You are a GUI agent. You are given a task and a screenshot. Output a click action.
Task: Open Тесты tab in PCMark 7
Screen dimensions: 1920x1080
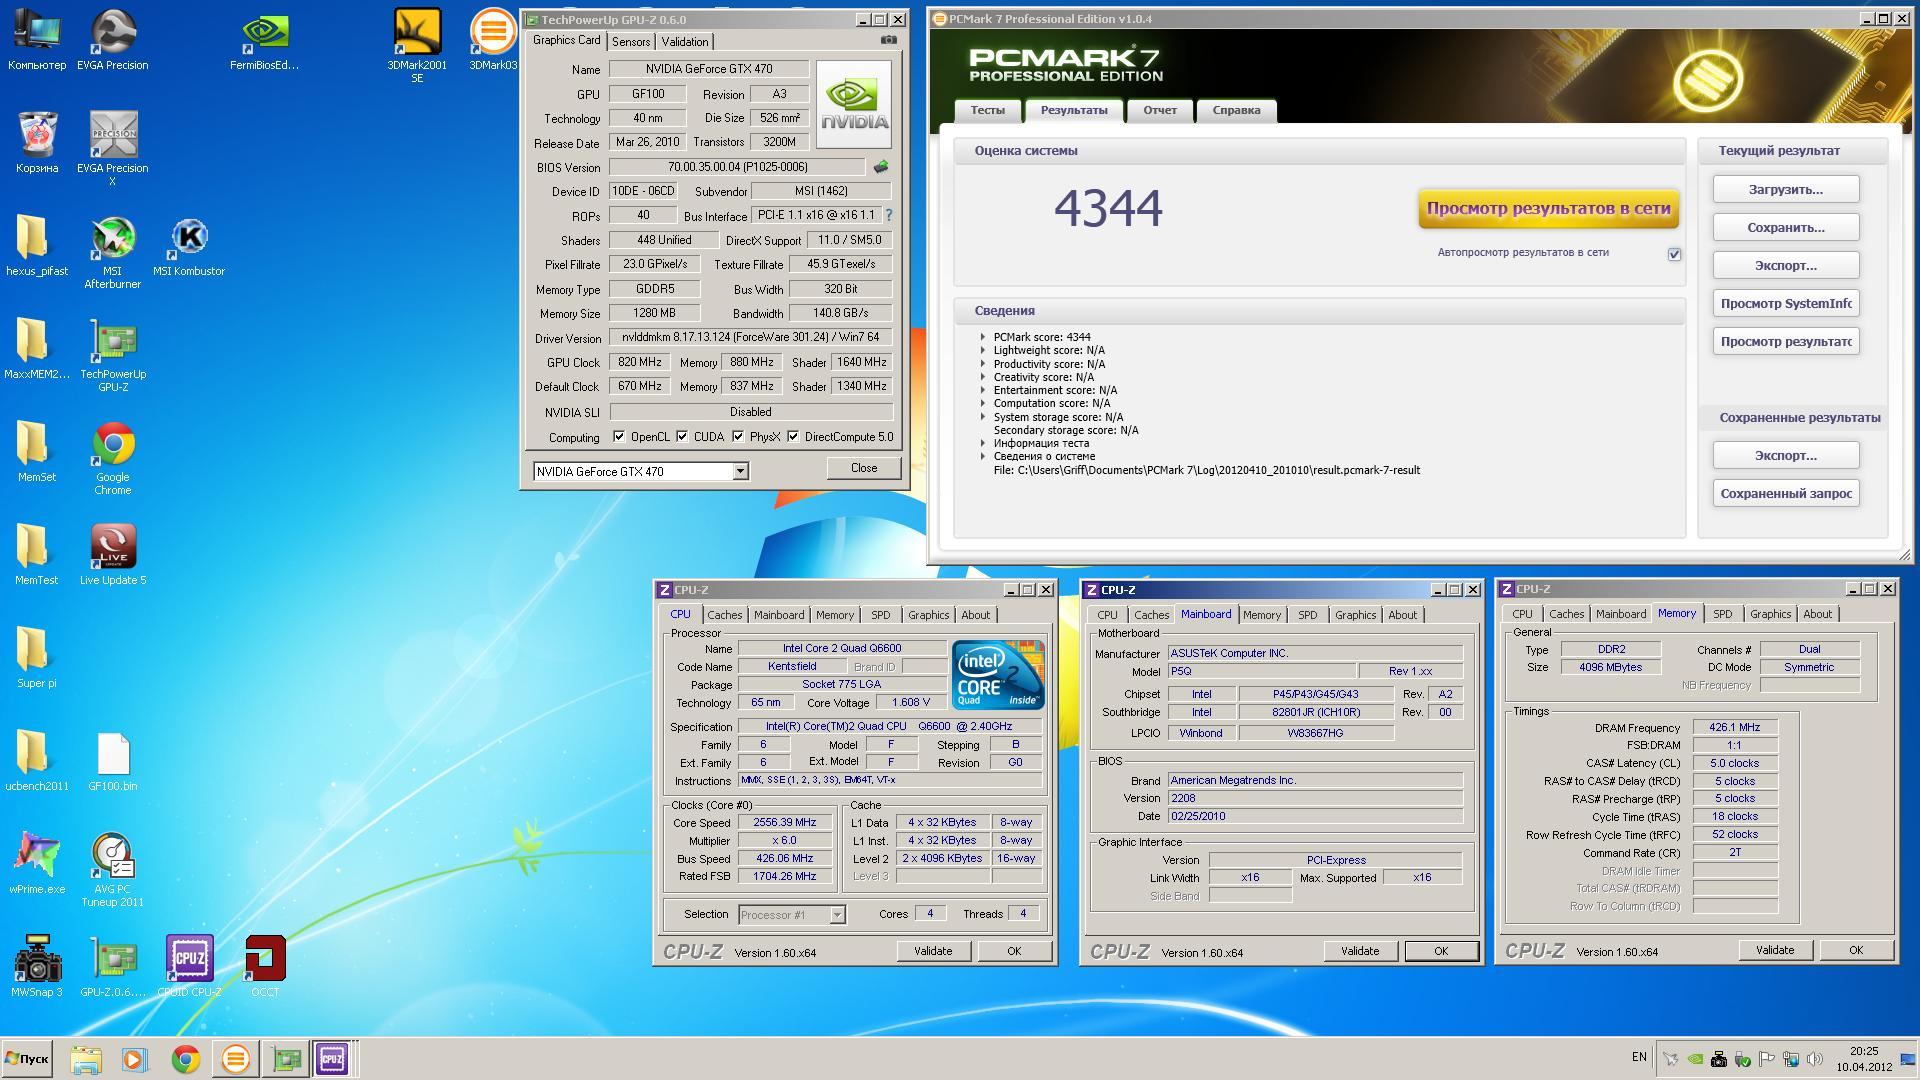(988, 110)
